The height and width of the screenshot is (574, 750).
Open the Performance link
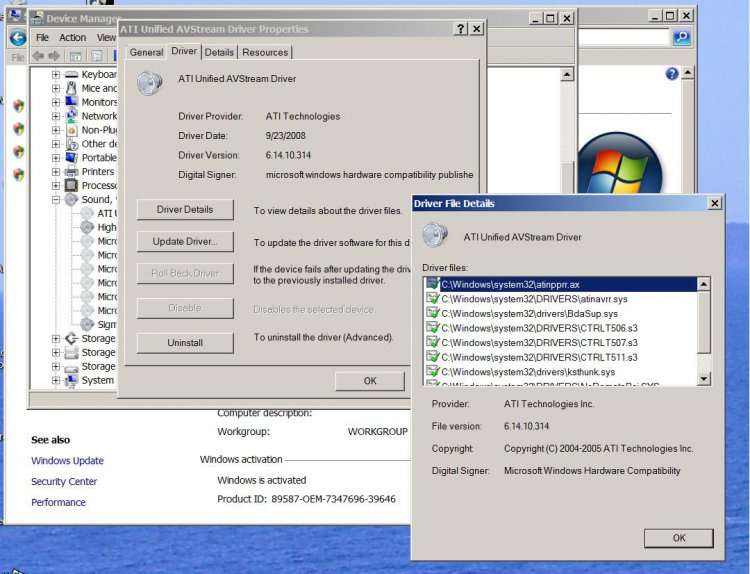click(58, 502)
